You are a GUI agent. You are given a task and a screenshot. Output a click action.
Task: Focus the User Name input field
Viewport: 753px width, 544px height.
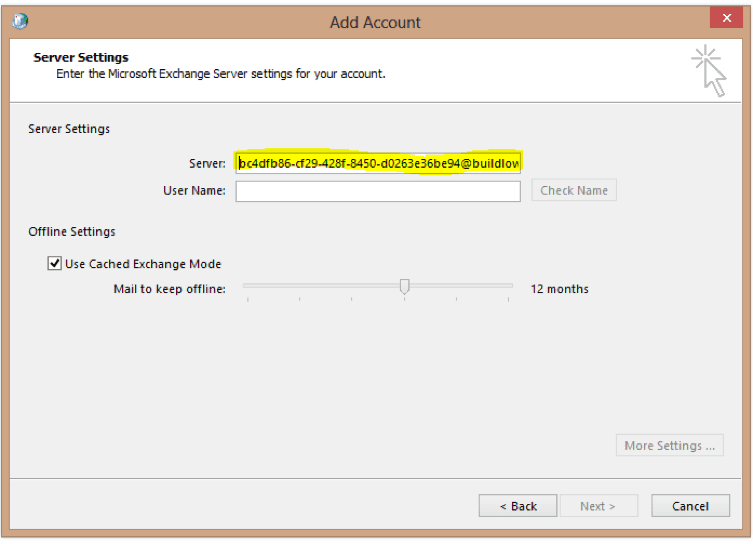tap(378, 191)
